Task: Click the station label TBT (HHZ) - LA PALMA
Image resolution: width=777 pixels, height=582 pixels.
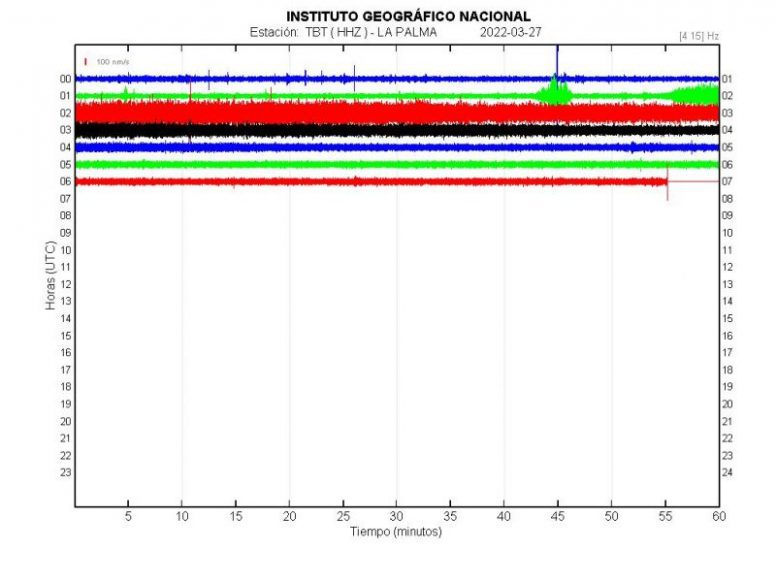Action: [342, 32]
